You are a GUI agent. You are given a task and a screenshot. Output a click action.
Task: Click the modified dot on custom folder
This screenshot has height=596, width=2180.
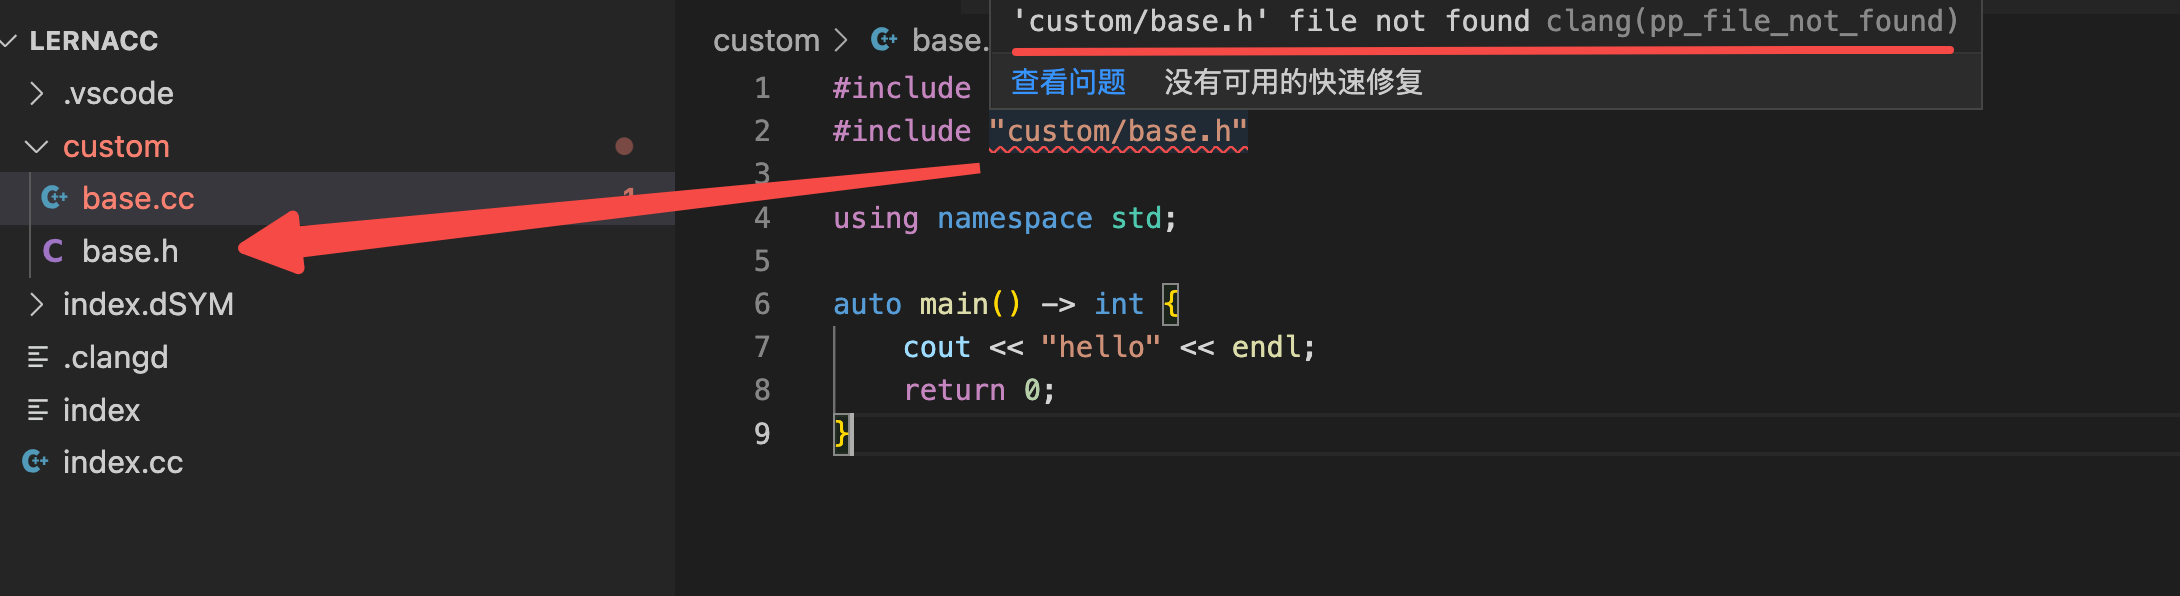624,146
